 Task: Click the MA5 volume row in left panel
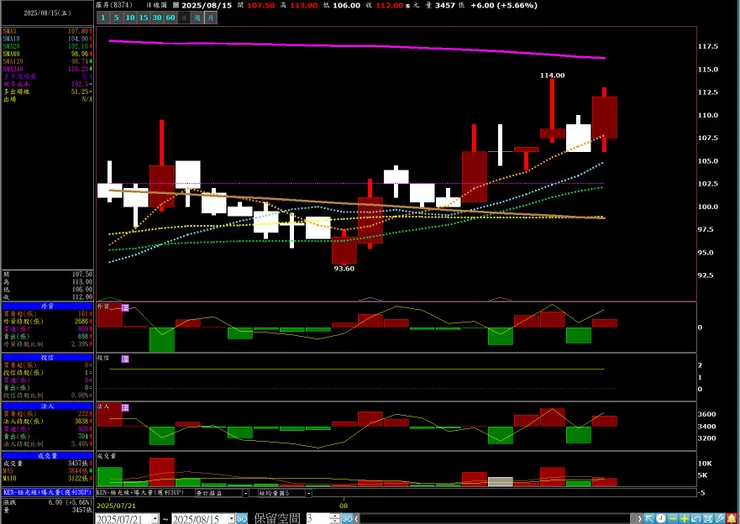(47, 471)
